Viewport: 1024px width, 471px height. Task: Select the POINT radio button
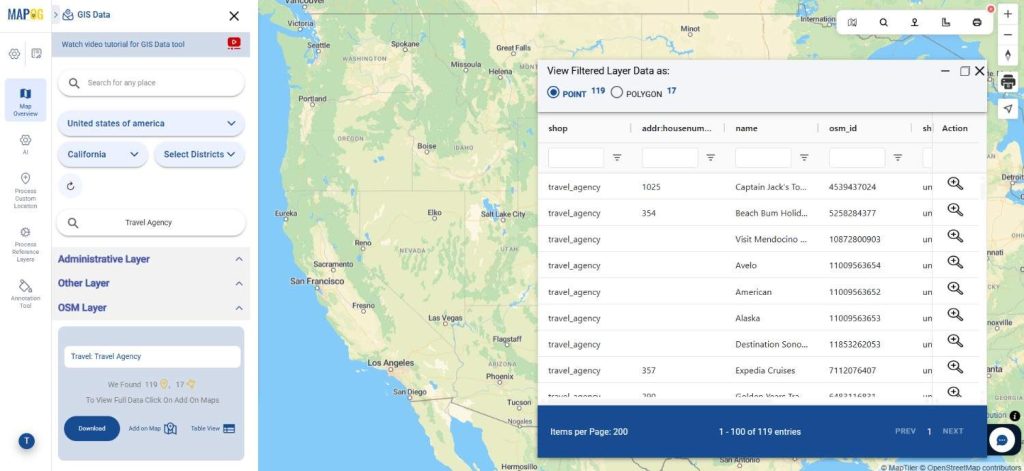click(553, 92)
